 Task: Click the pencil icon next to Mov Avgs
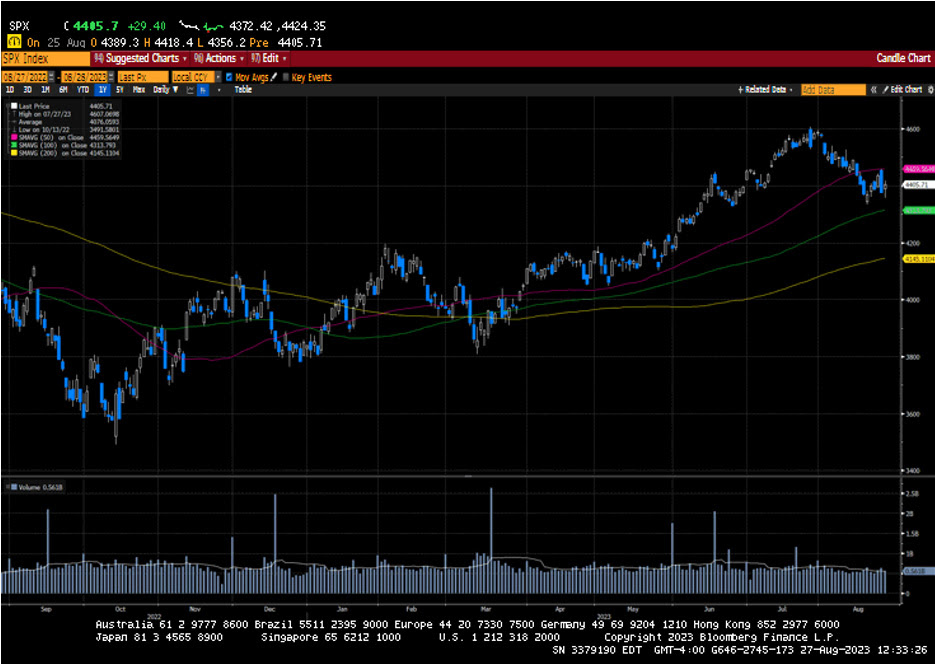272,77
